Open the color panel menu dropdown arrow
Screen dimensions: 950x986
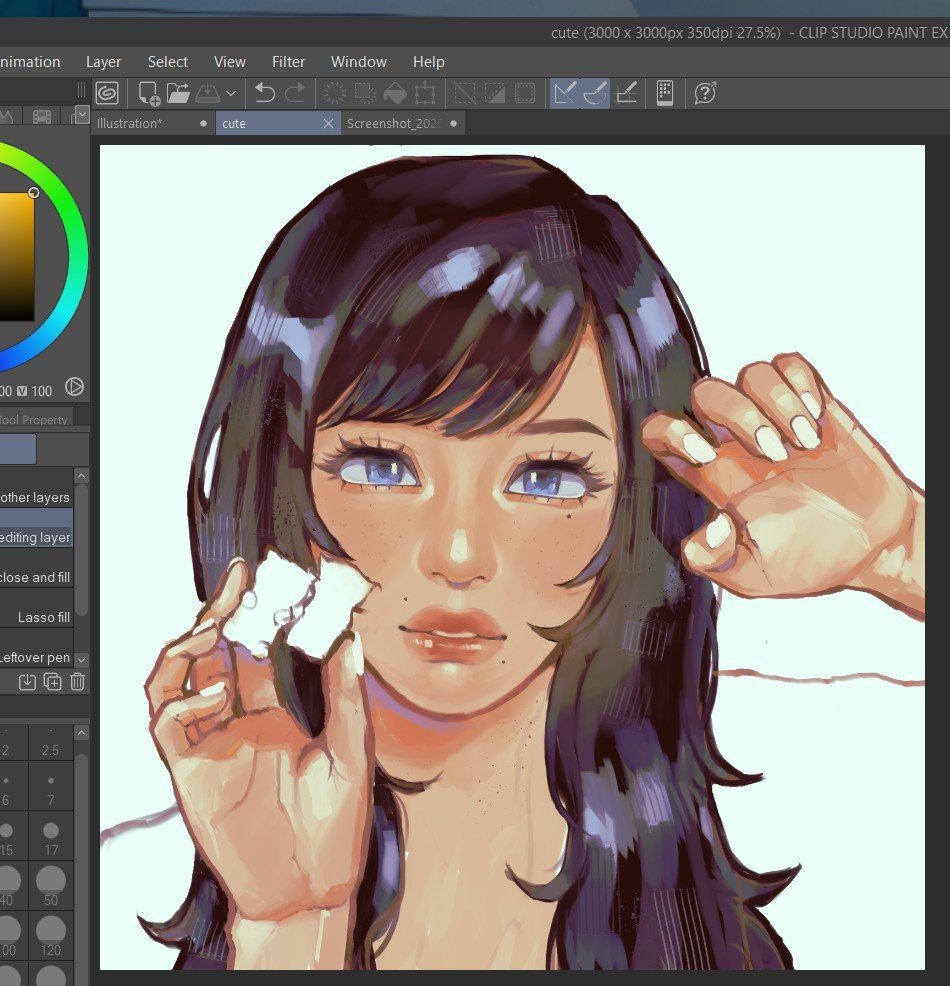pos(82,114)
